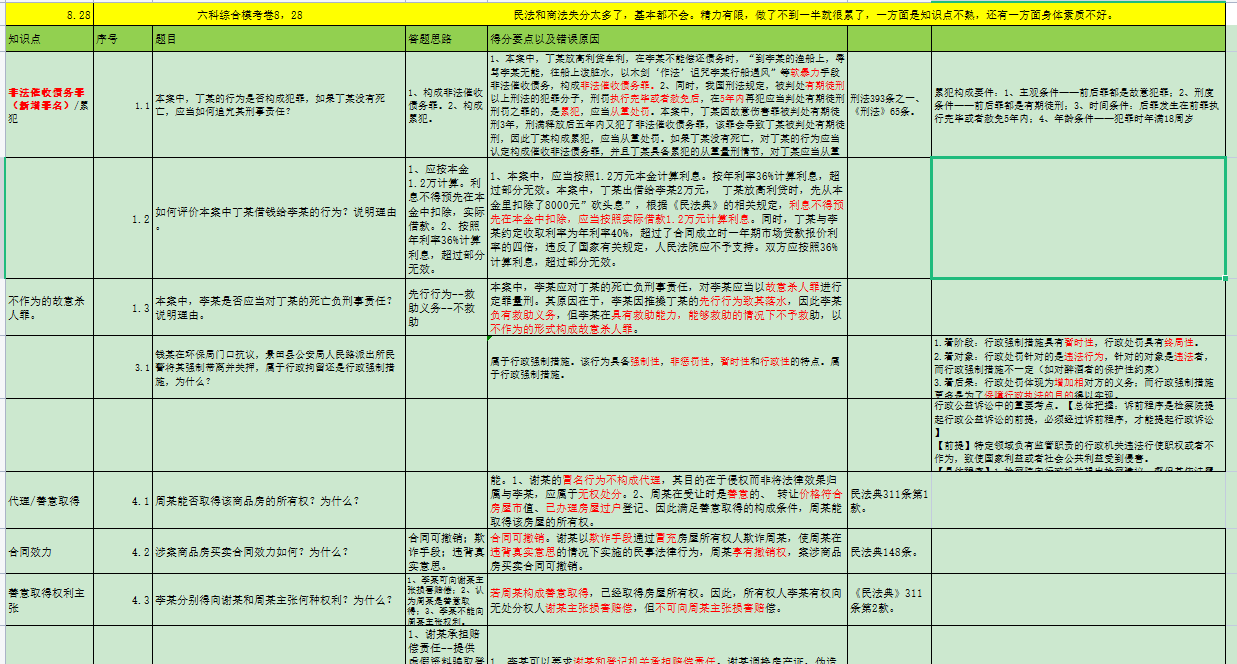Click the "合同效力" knowledge point cell
The image size is (1237, 664).
(48, 552)
